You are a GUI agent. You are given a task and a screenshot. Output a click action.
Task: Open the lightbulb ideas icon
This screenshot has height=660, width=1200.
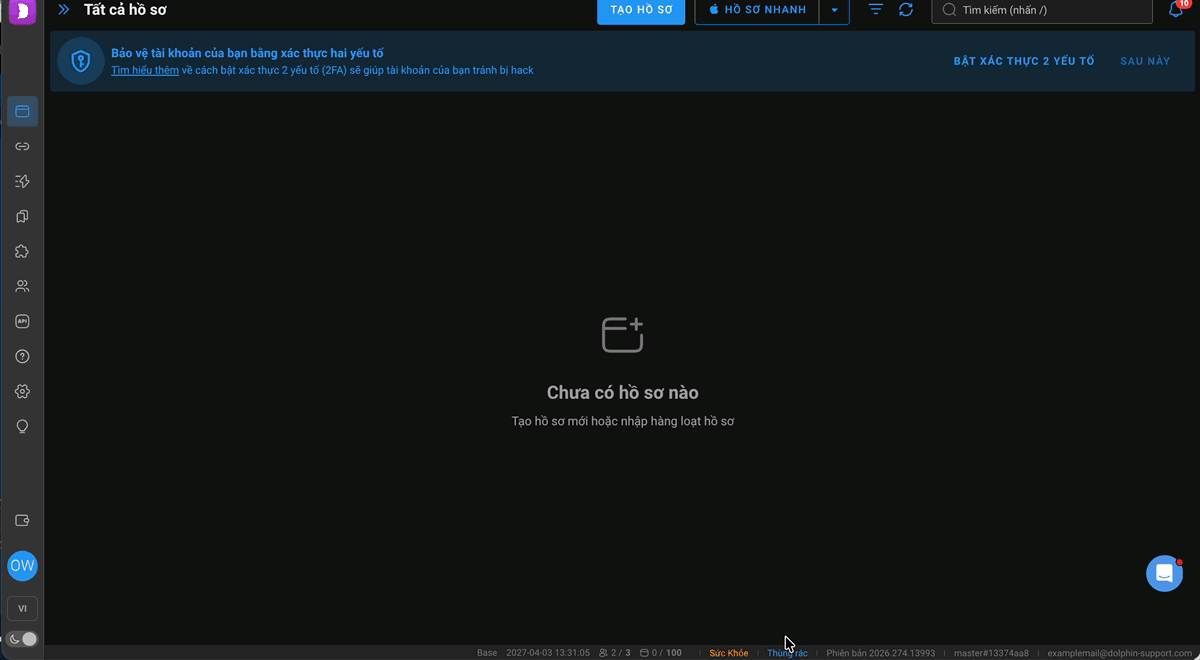tap(22, 426)
